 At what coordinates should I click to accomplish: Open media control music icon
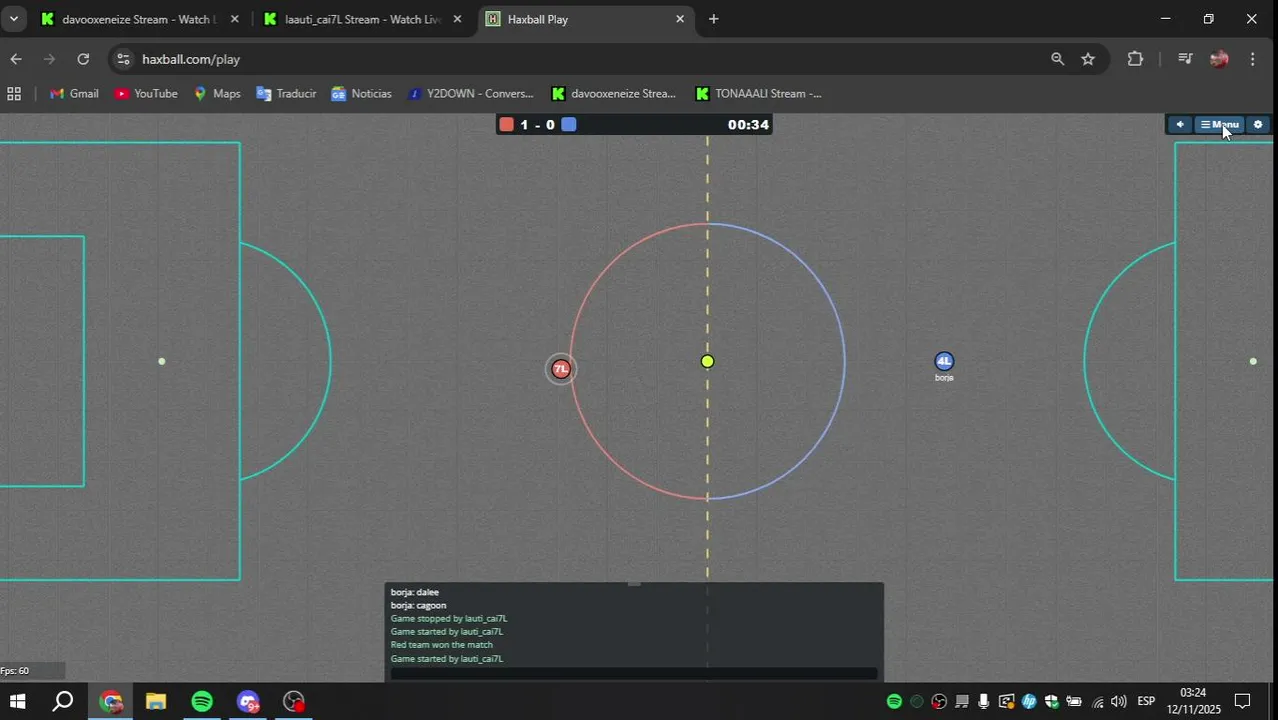coord(1185,59)
